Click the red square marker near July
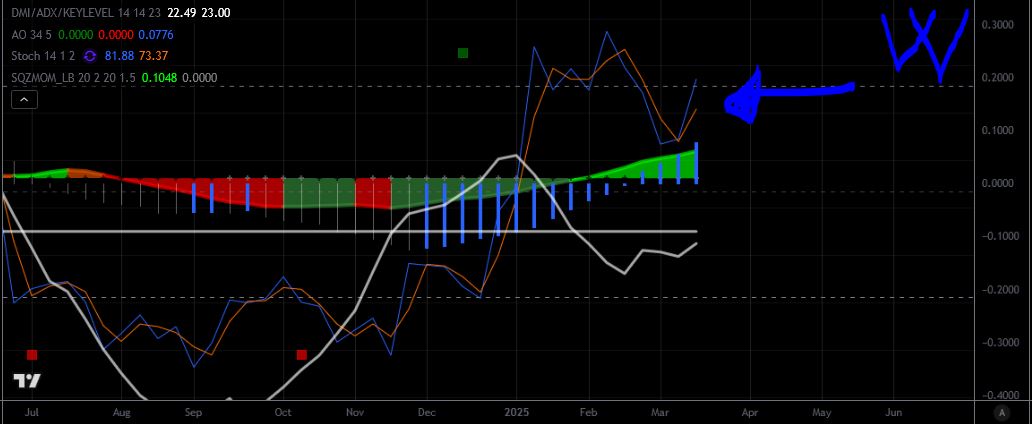Image resolution: width=1032 pixels, height=424 pixels. [x=32, y=355]
